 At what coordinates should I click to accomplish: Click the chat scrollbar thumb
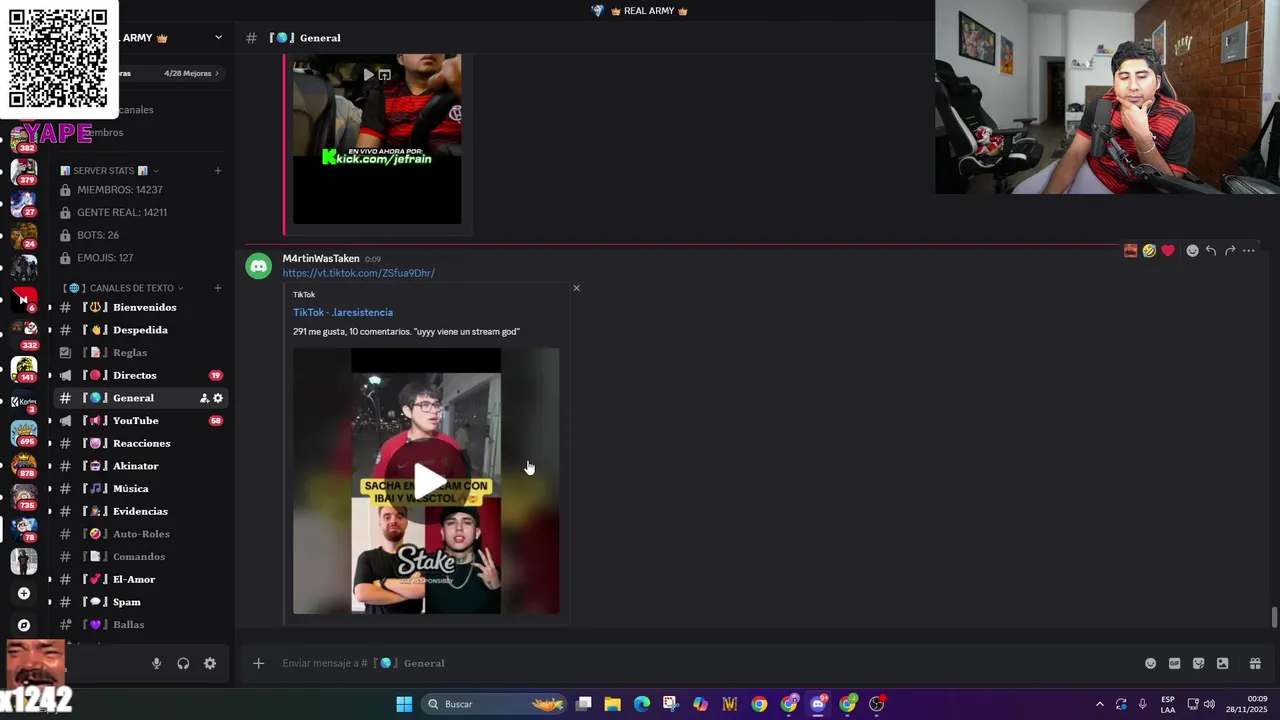coord(1274,617)
